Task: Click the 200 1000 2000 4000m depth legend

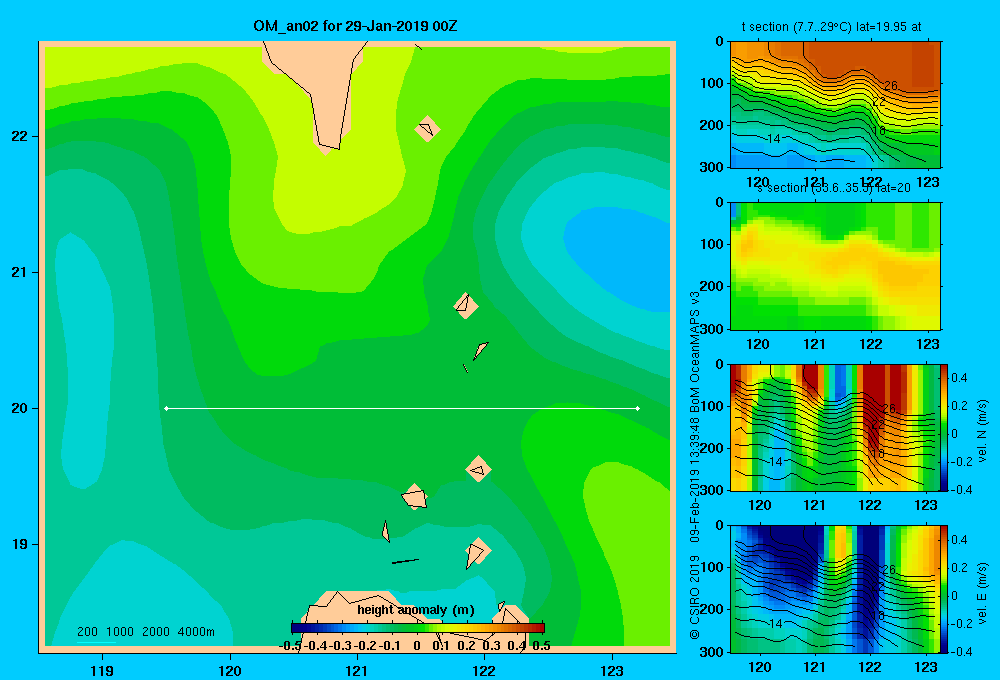Action: [145, 632]
